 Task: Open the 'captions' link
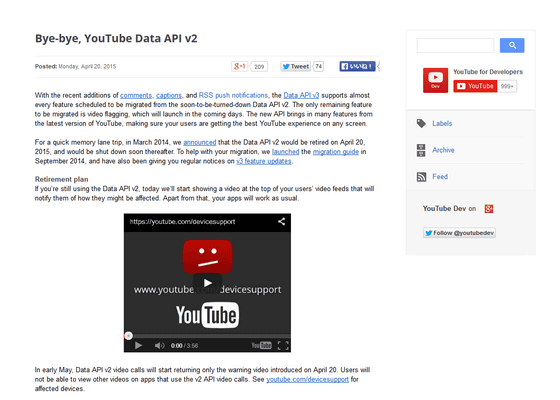click(x=169, y=95)
